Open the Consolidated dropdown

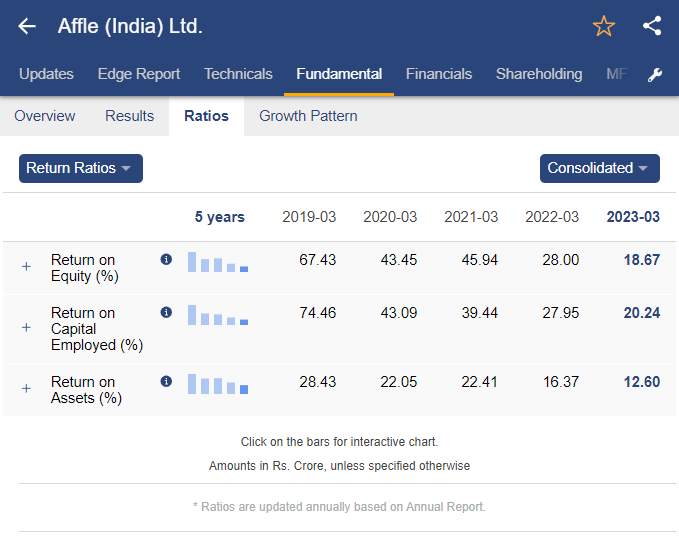coord(599,168)
